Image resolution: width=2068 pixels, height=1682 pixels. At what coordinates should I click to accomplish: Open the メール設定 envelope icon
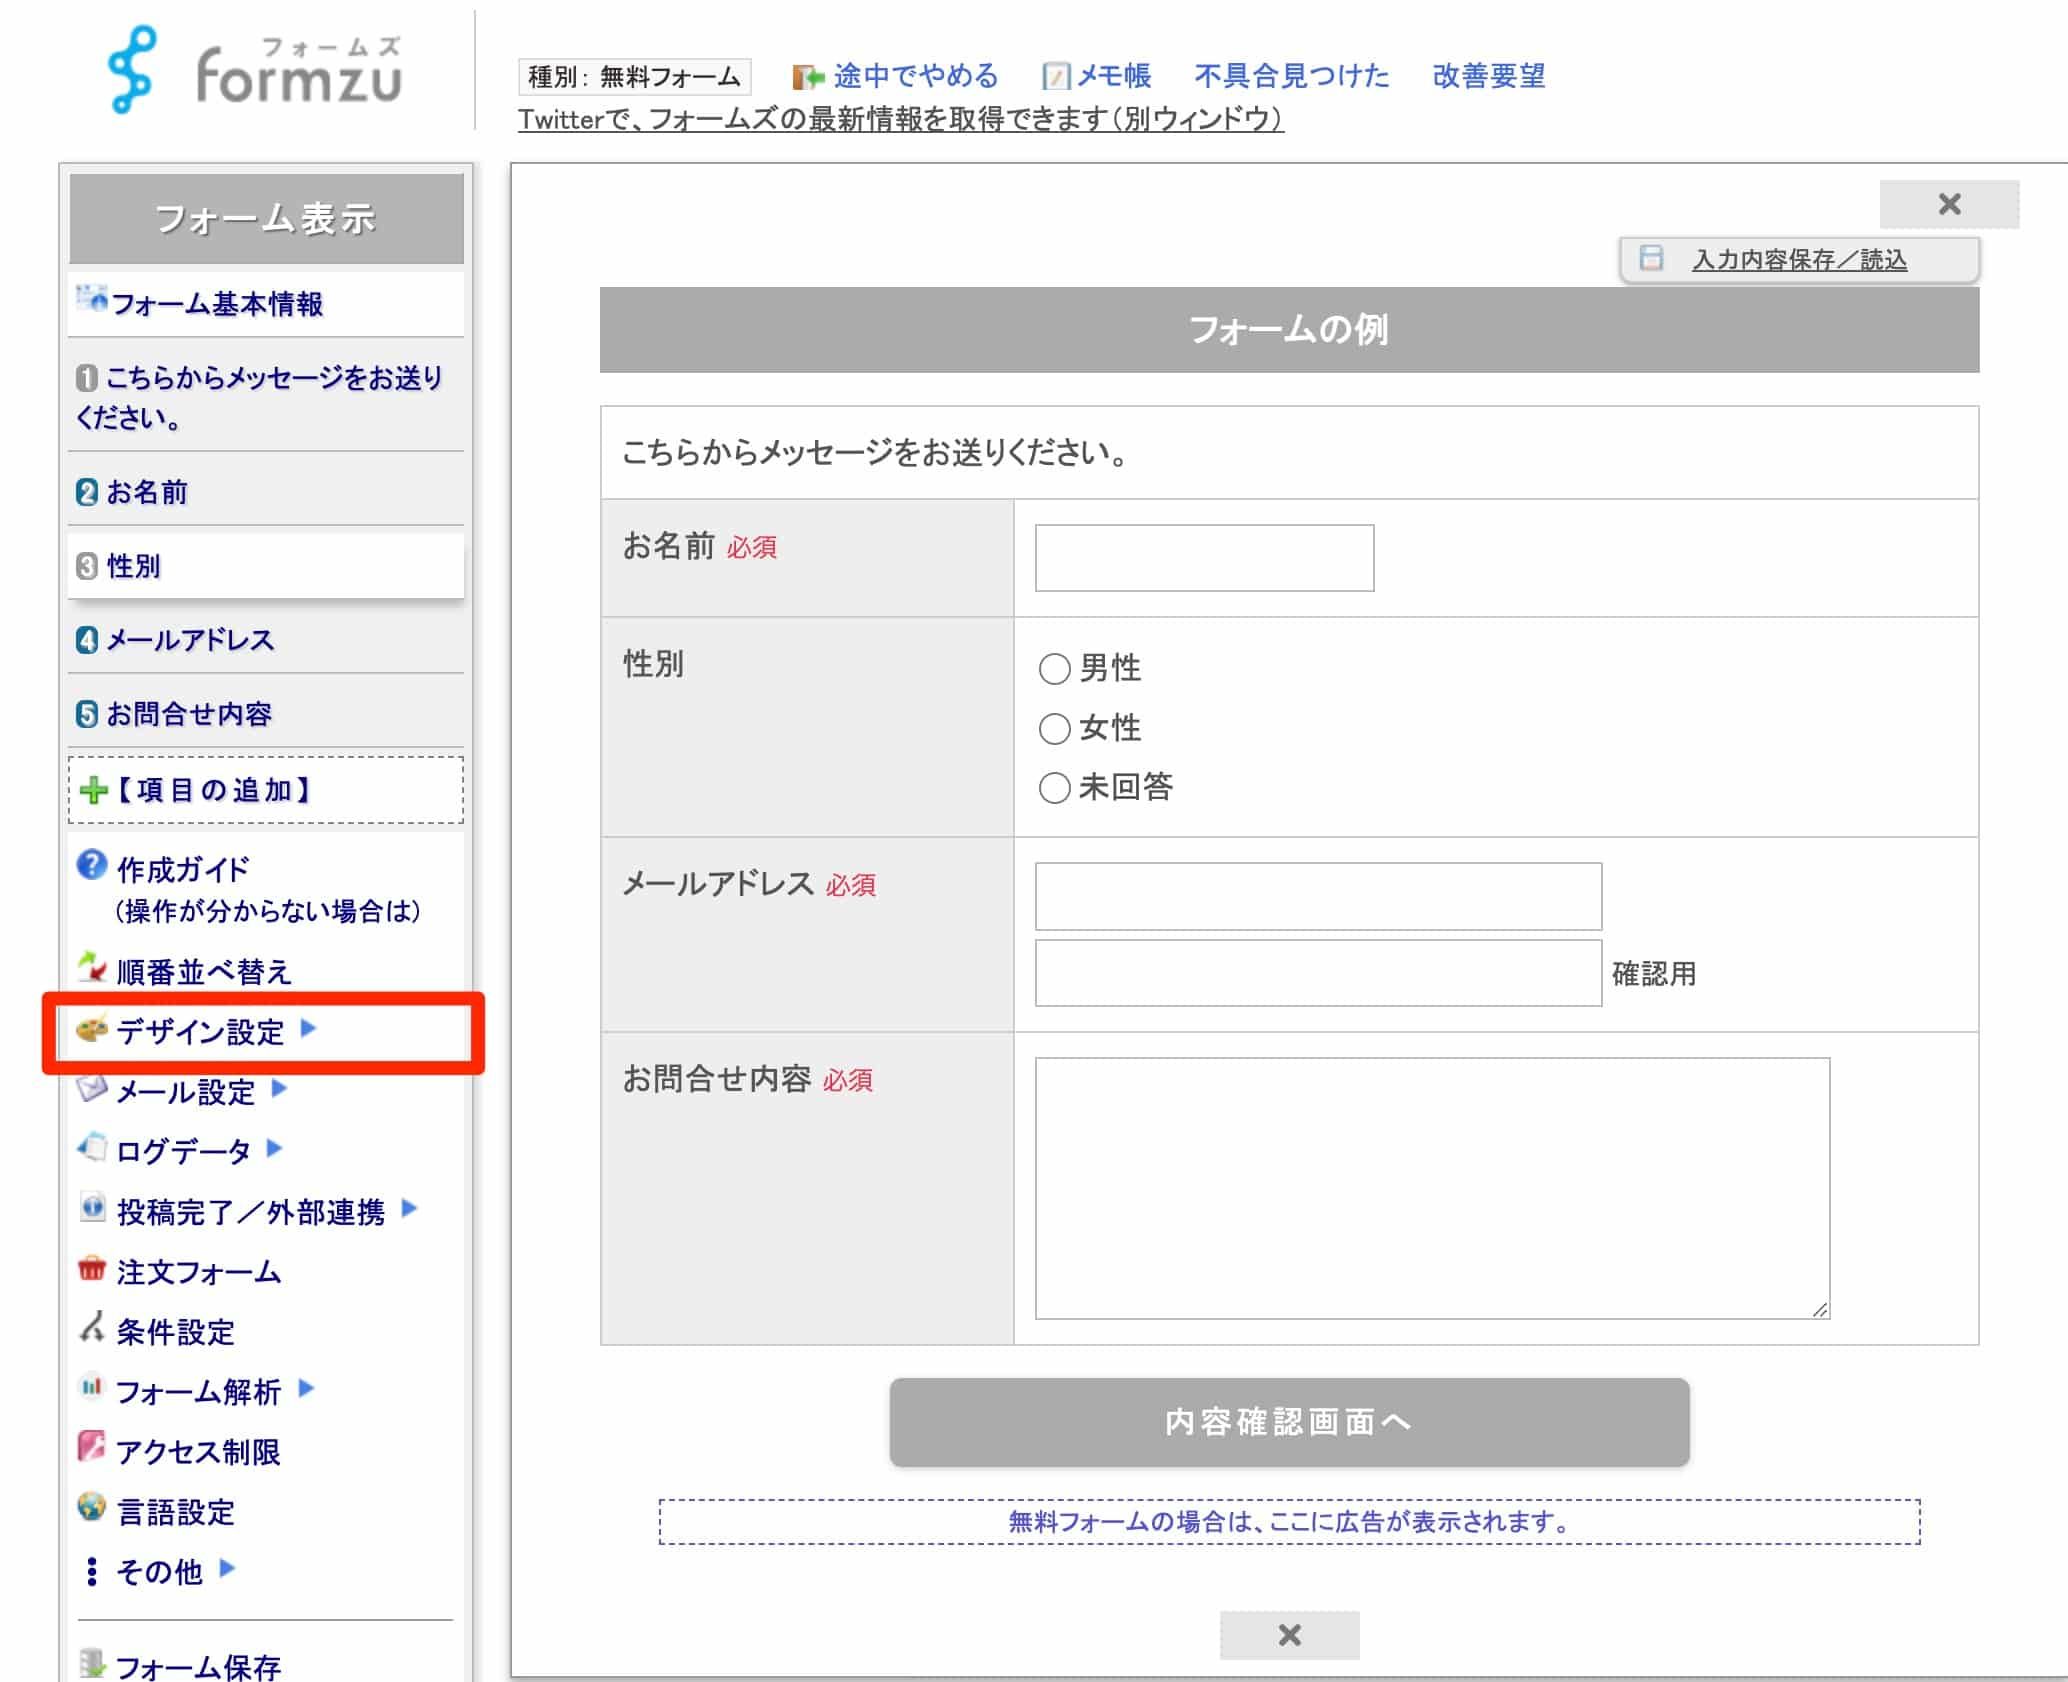pos(92,1092)
